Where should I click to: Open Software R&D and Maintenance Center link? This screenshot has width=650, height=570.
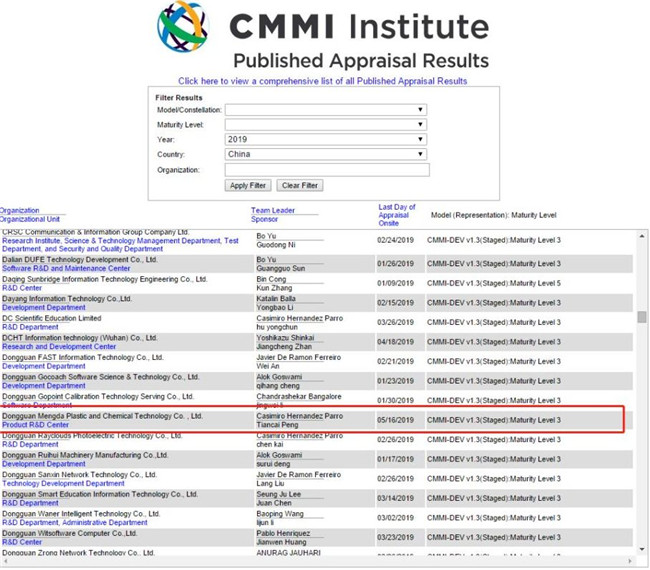[x=66, y=268]
